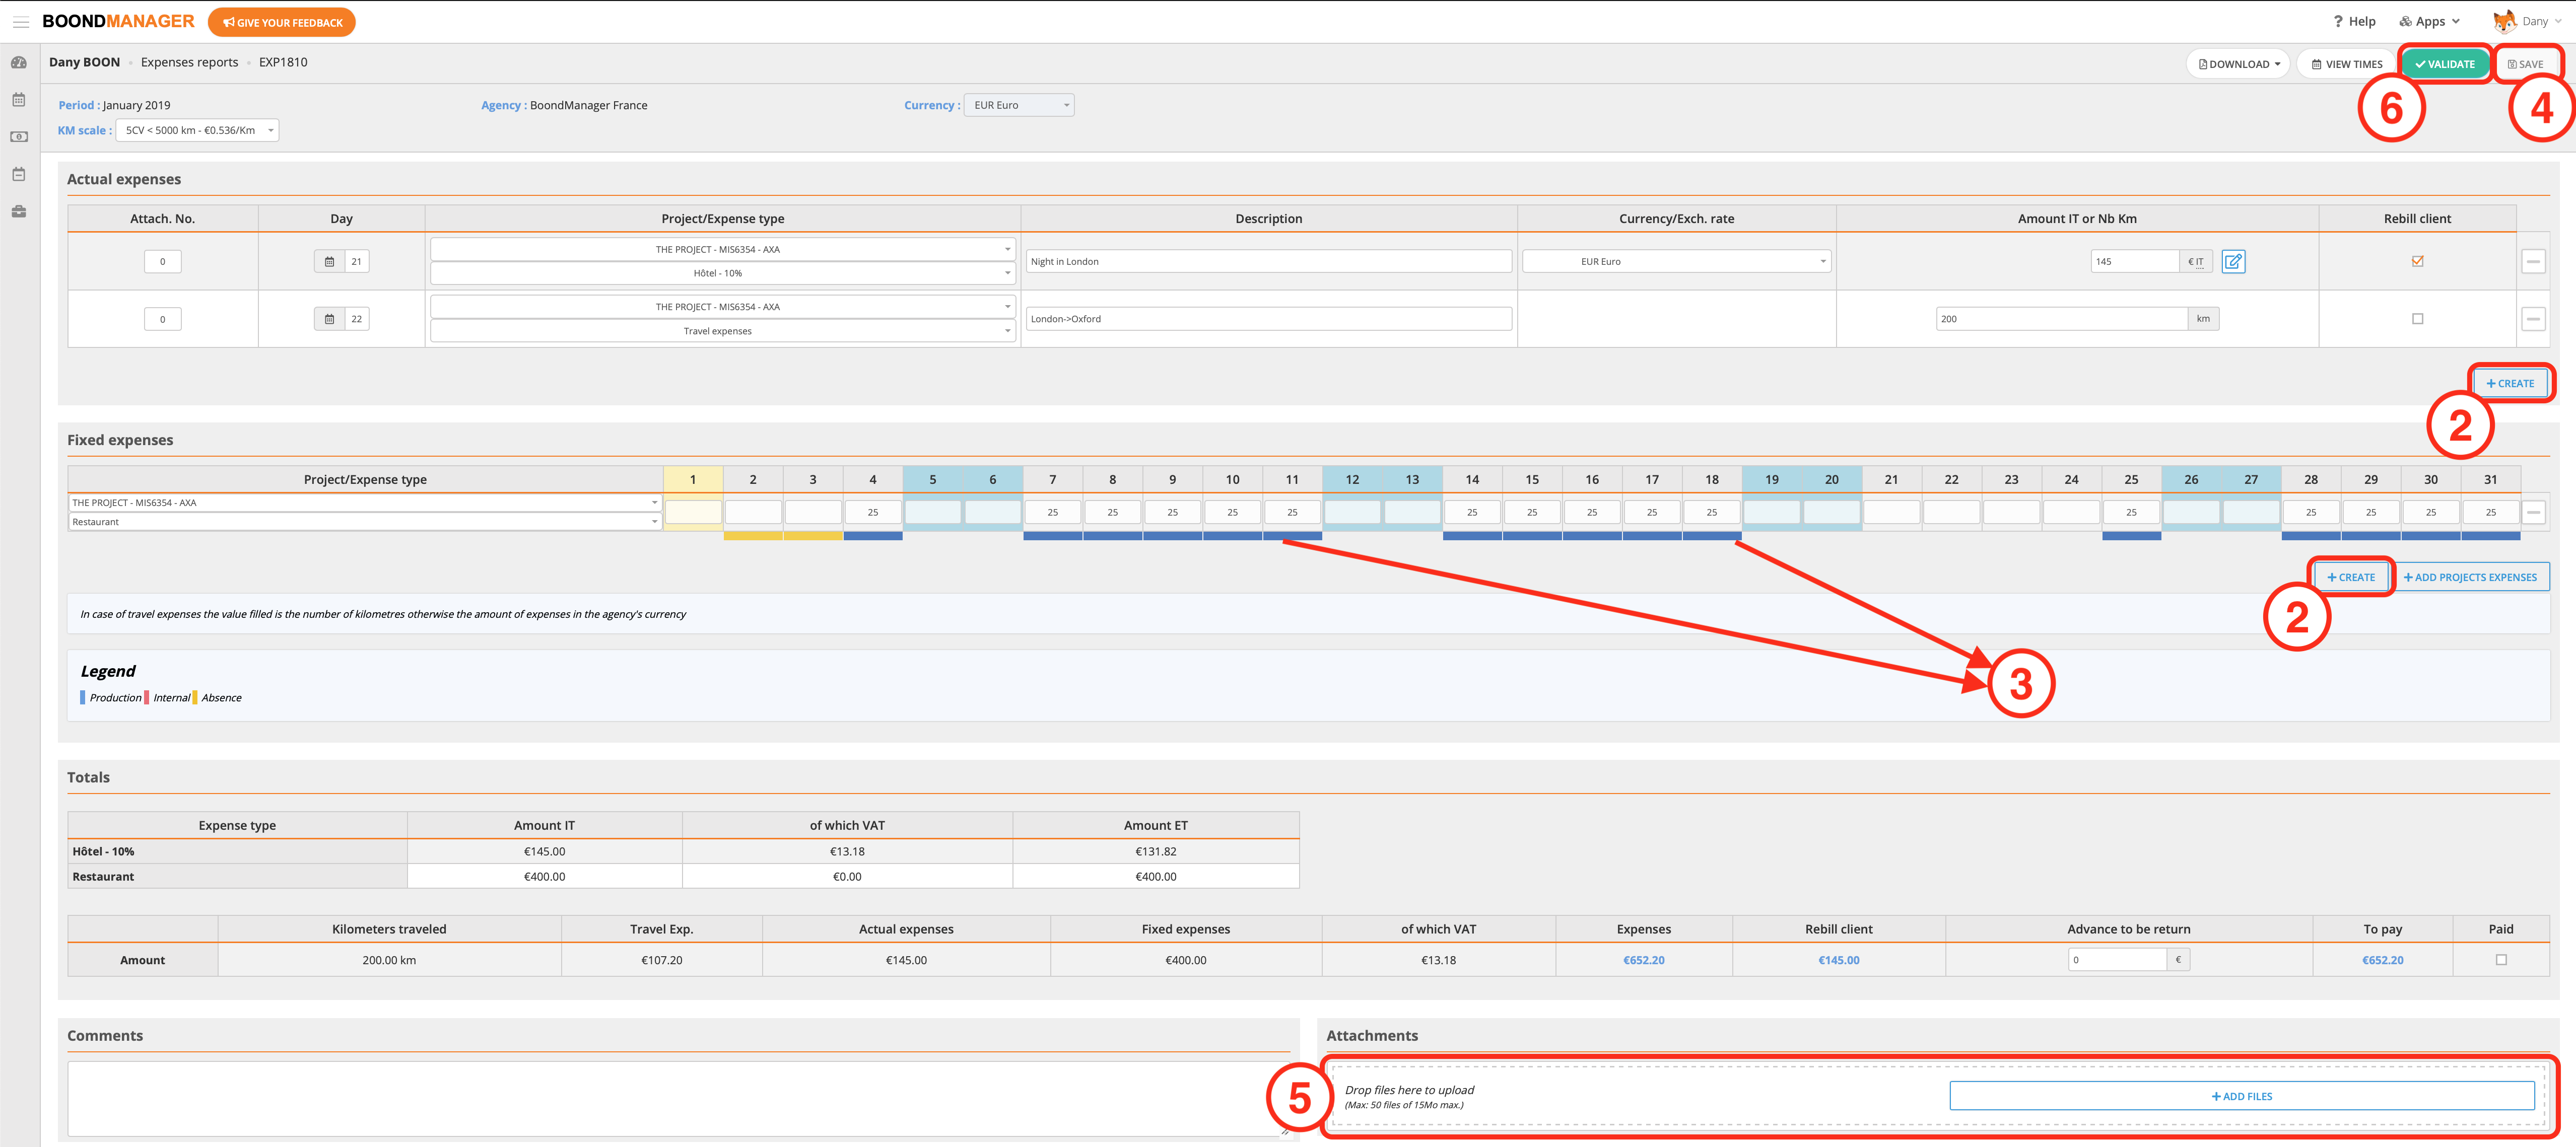Open the dashboard gauge sidebar icon

pos(19,62)
